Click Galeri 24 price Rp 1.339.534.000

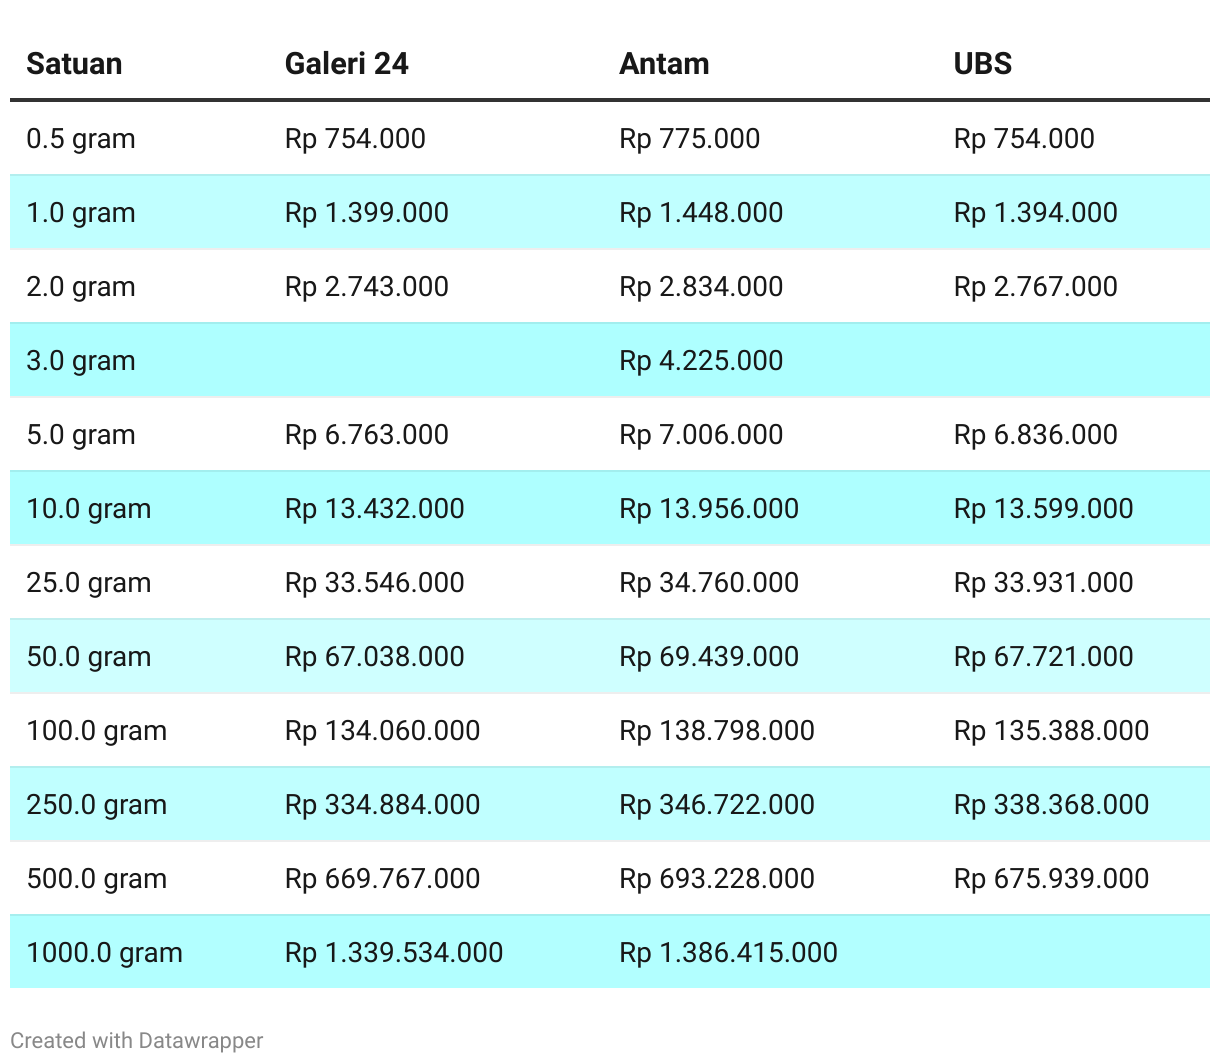pyautogui.click(x=394, y=952)
